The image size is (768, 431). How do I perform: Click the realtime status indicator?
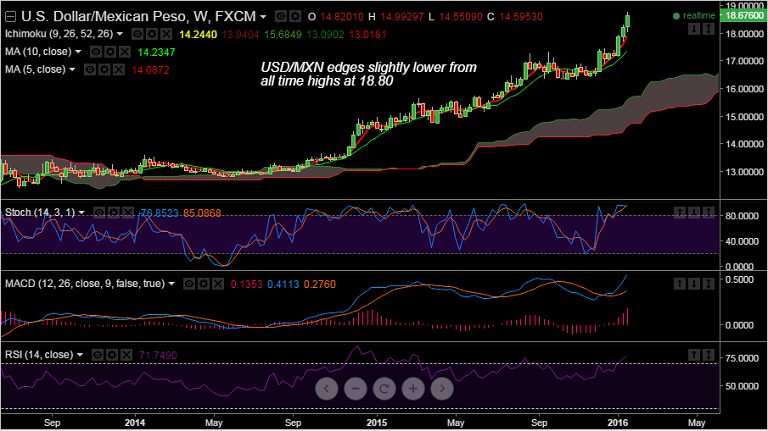(x=694, y=16)
